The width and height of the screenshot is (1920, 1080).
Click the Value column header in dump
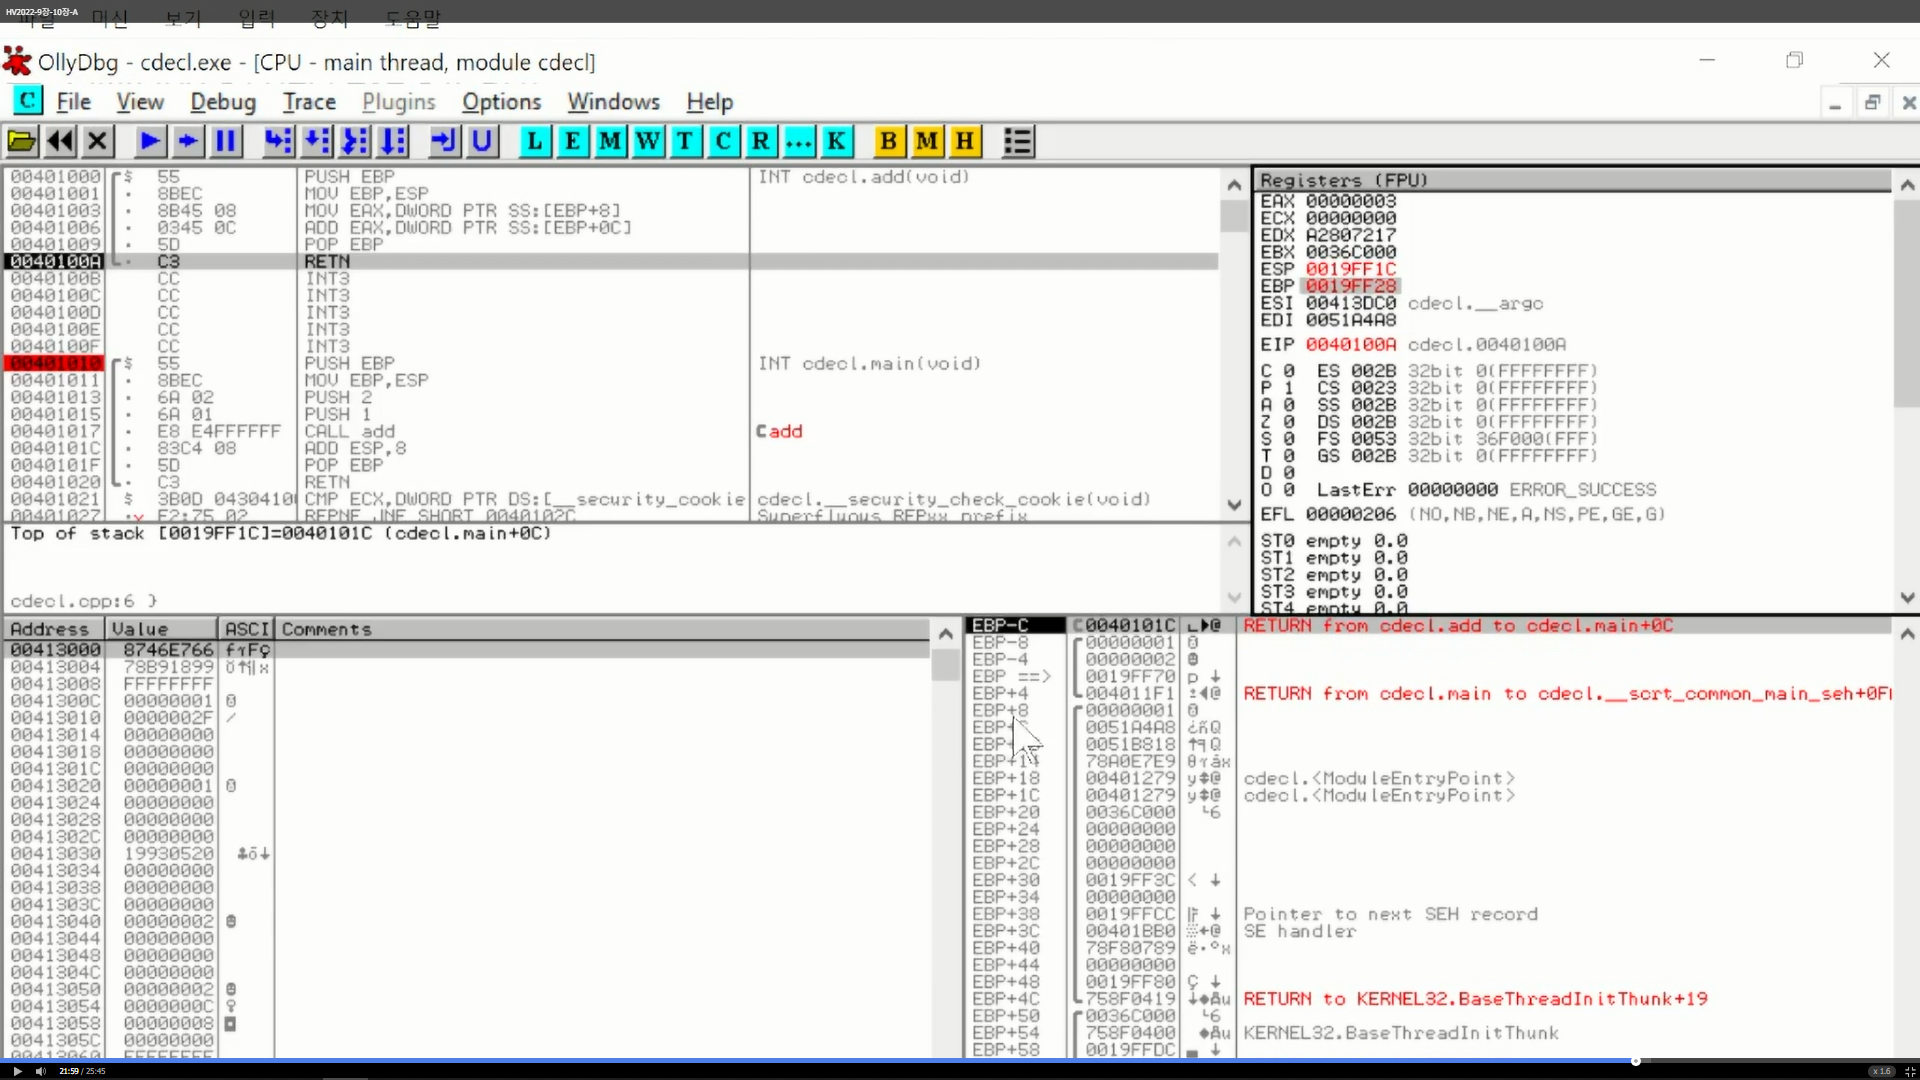[x=162, y=629]
